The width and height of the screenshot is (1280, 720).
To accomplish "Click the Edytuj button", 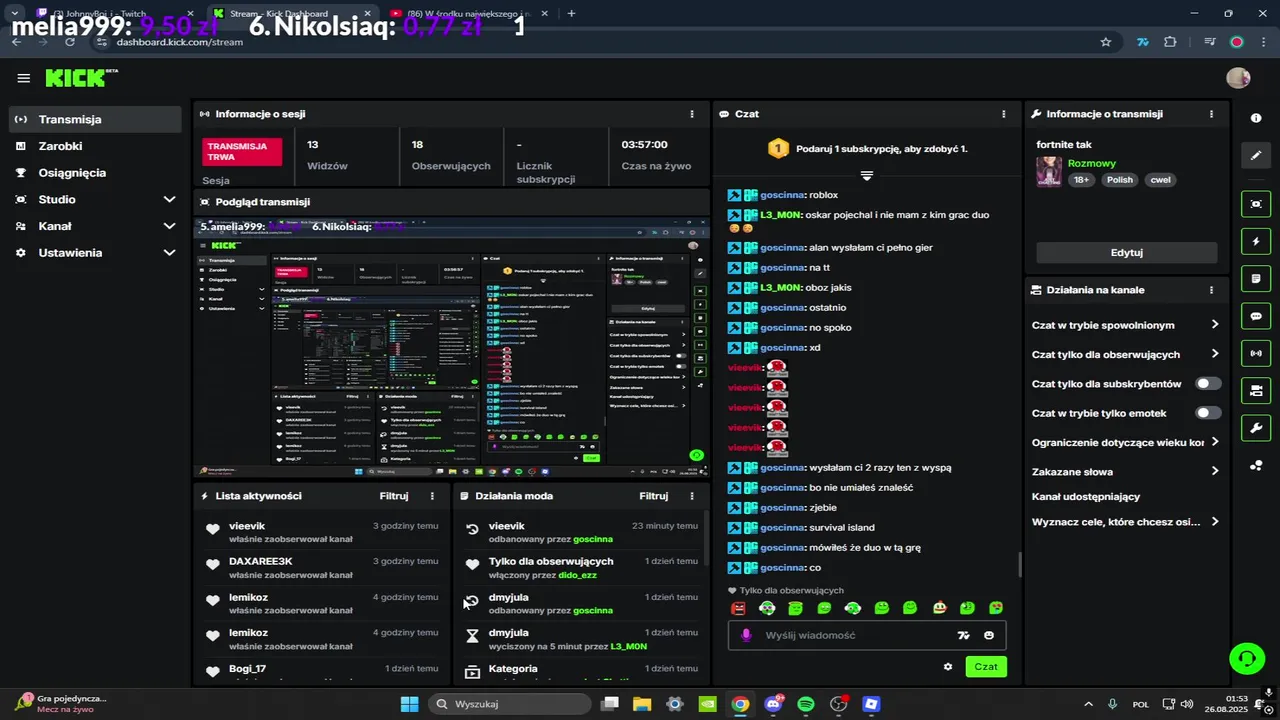I will point(1126,252).
